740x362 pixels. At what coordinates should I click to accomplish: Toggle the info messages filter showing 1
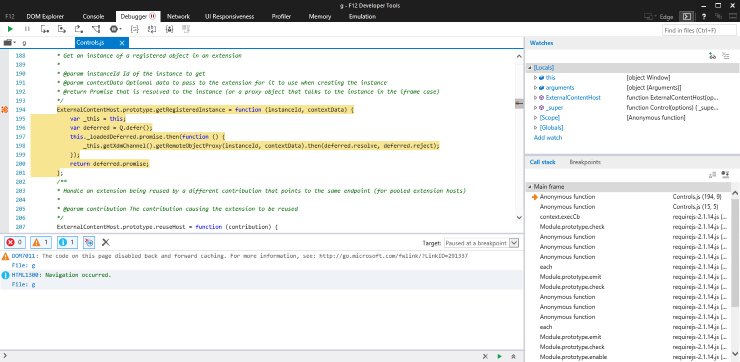[x=67, y=243]
